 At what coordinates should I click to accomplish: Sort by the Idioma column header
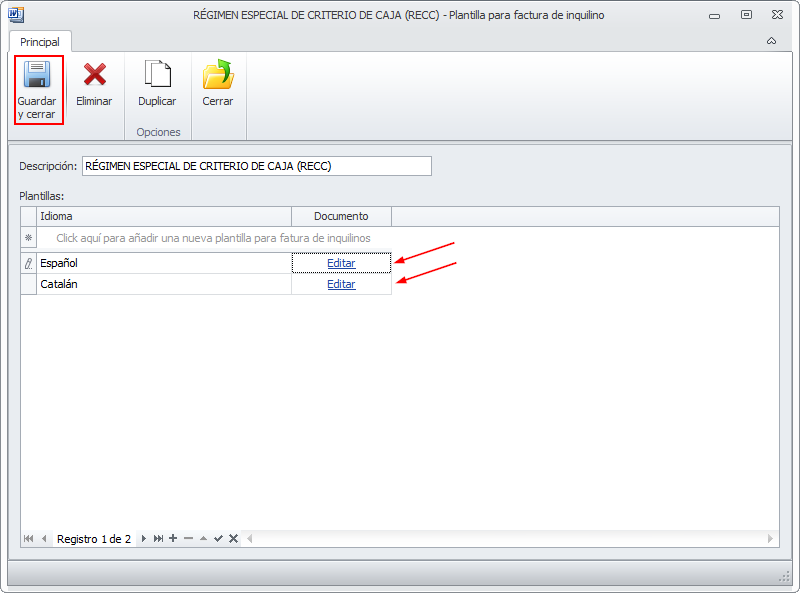click(x=164, y=216)
